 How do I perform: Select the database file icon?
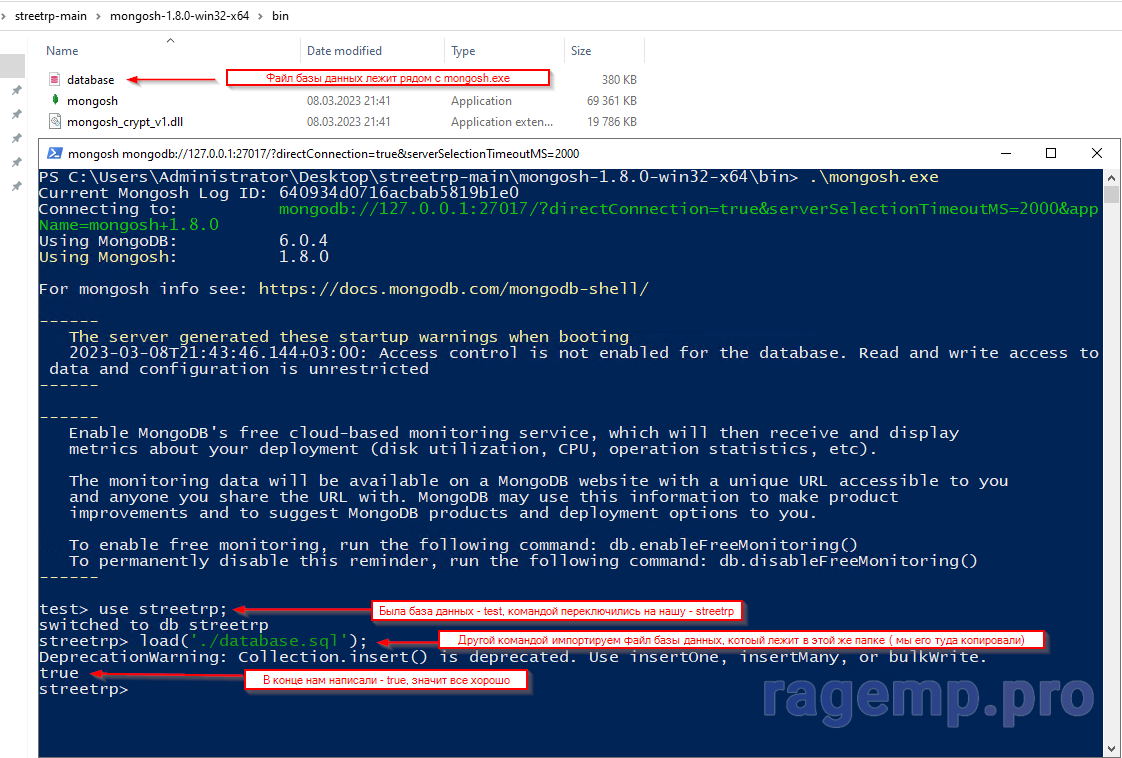tap(54, 79)
